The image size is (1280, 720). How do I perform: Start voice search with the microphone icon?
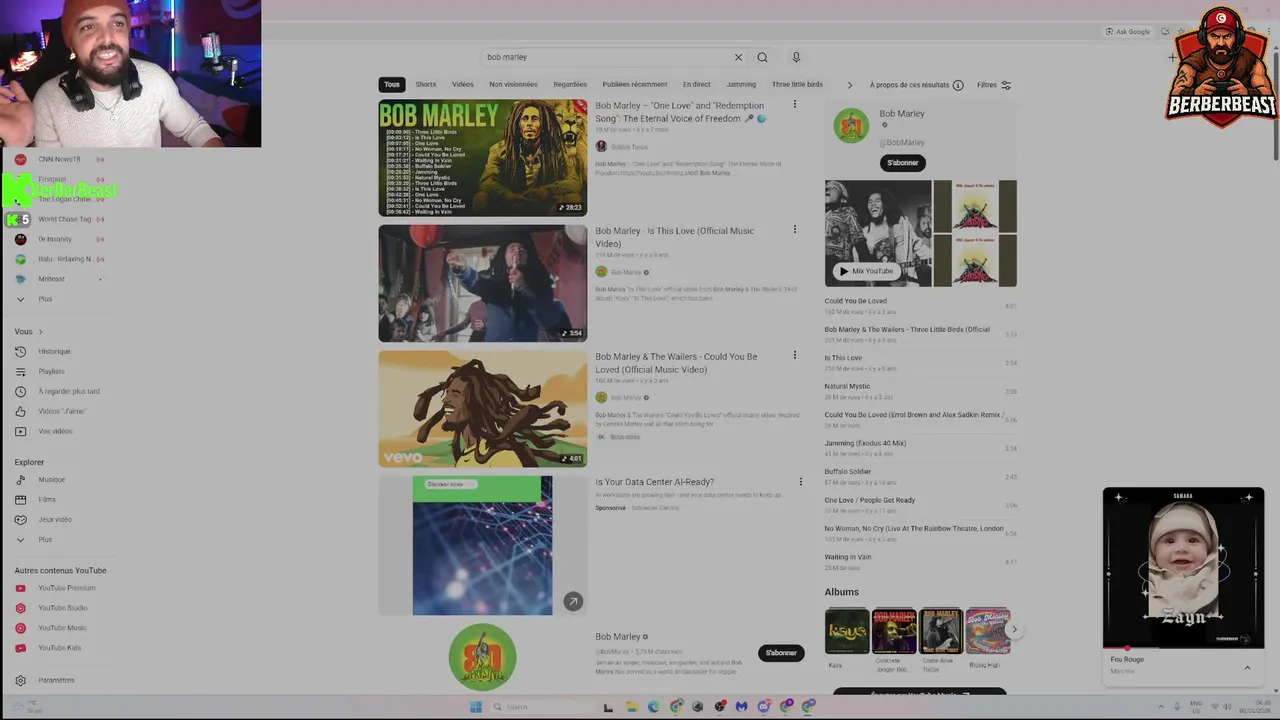click(x=796, y=57)
